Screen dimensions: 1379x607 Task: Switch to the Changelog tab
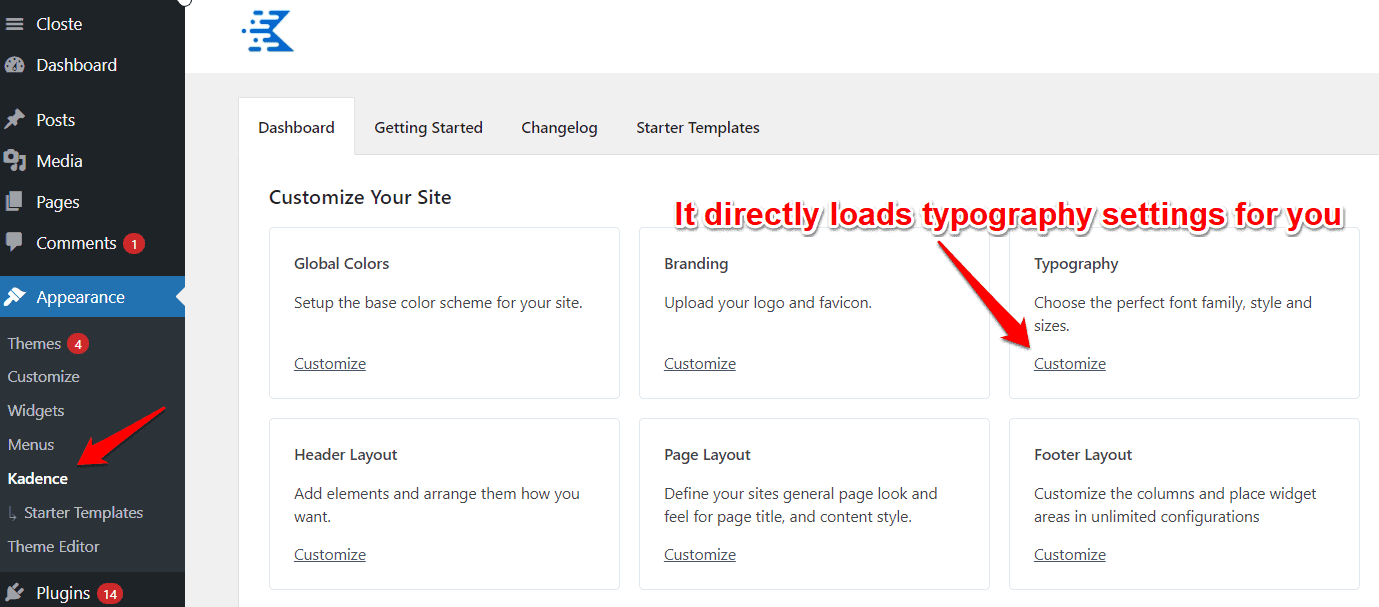coord(559,127)
